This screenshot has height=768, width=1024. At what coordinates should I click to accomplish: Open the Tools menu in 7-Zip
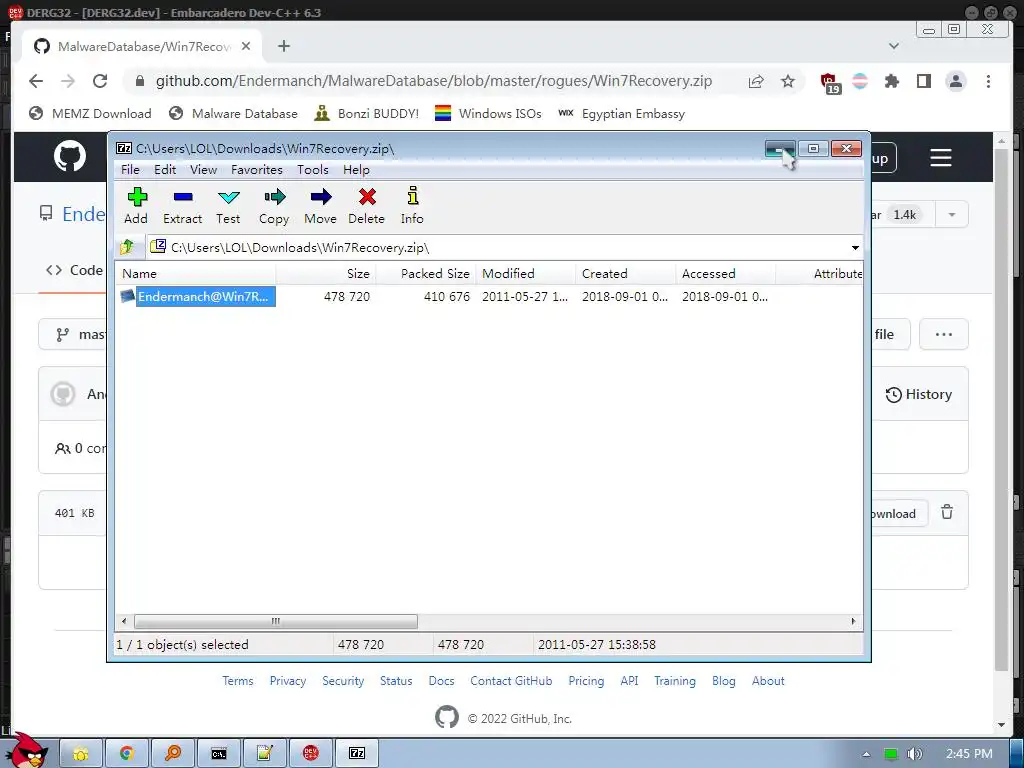tap(313, 170)
